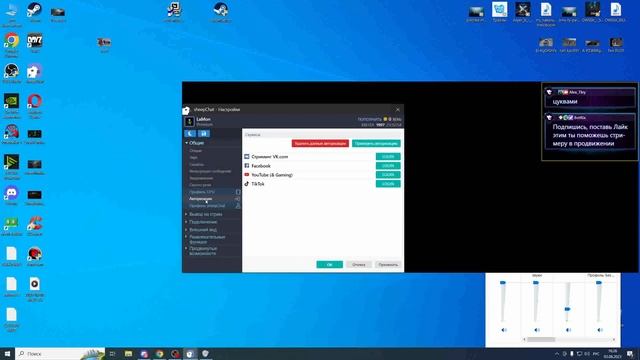Click the moon night-mode toggle button
This screenshot has width=640, height=360.
pos(190,133)
